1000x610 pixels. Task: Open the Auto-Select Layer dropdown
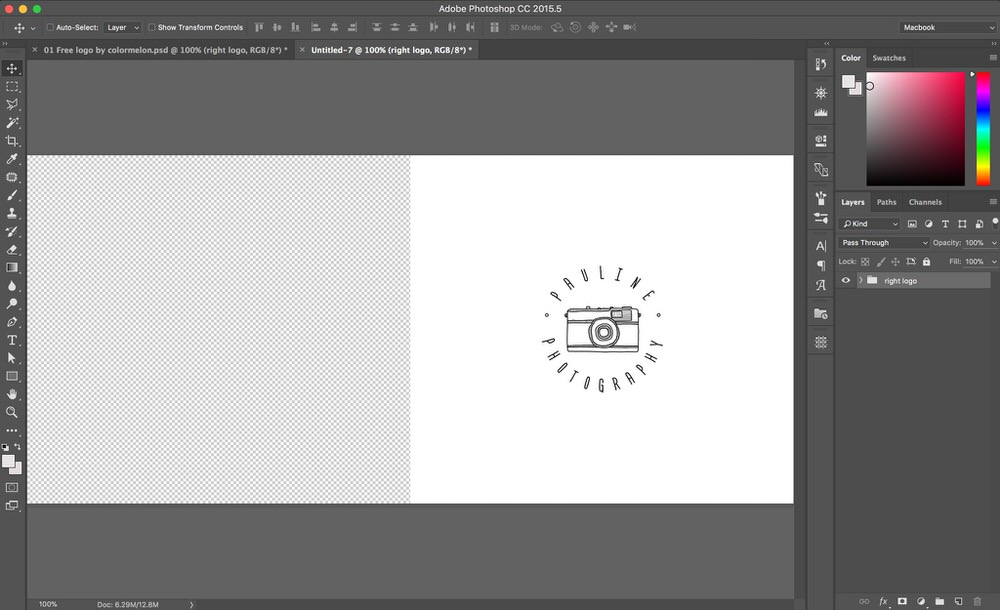122,27
